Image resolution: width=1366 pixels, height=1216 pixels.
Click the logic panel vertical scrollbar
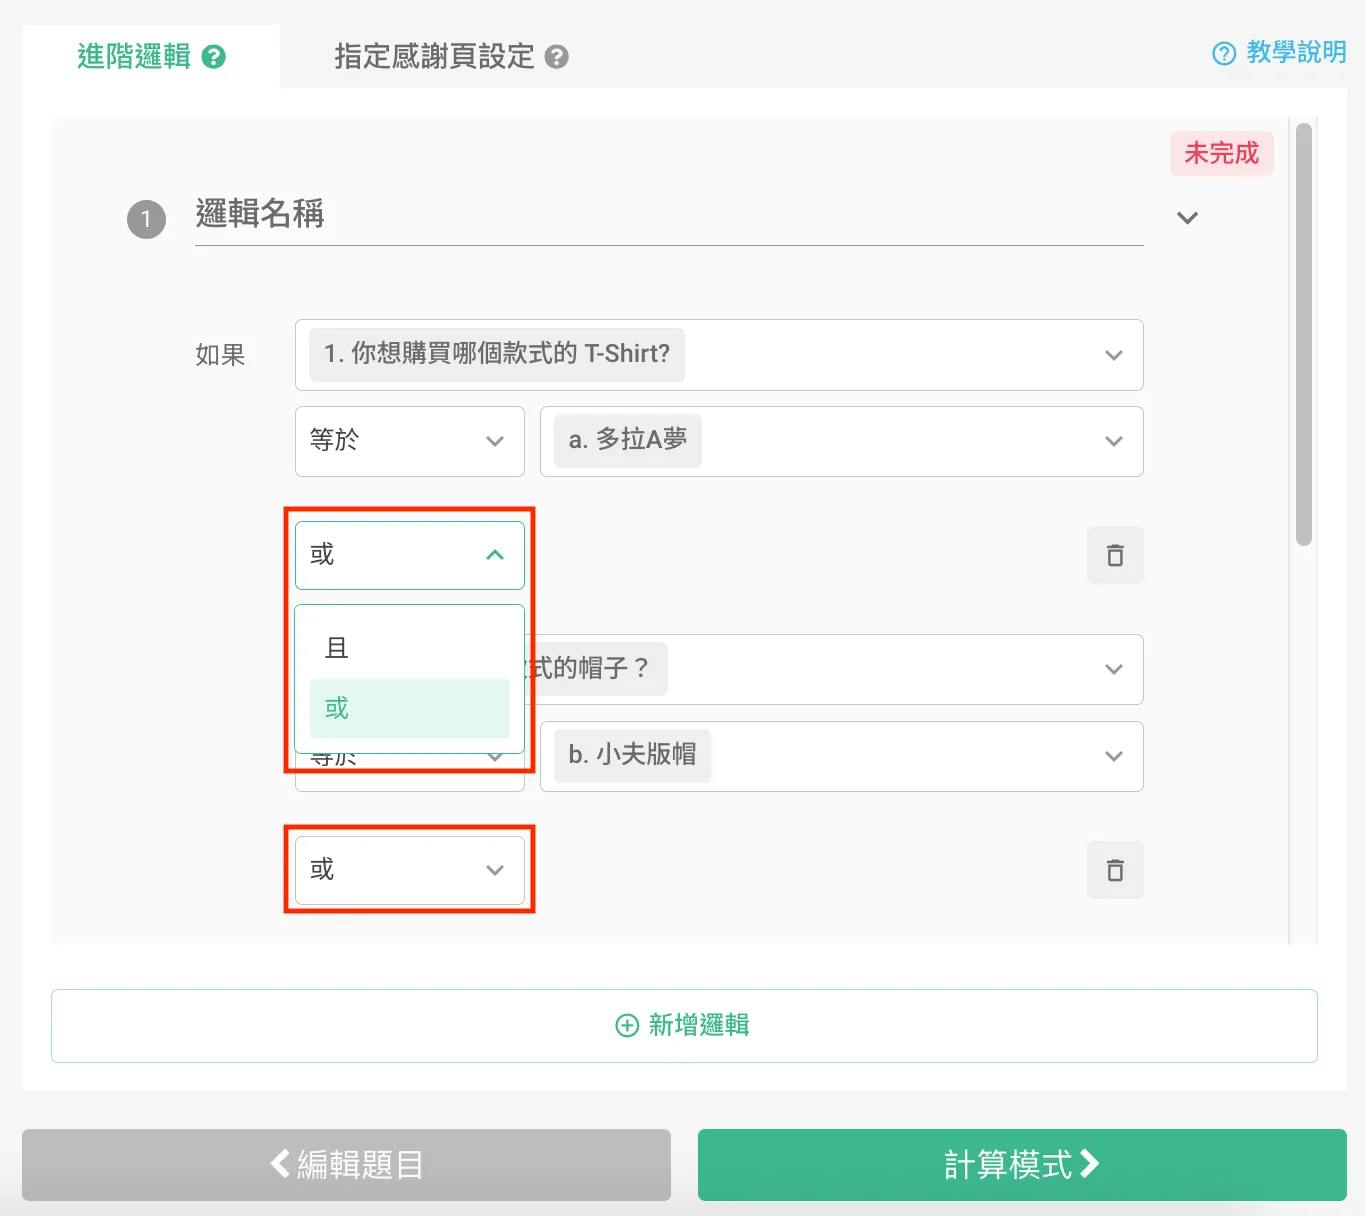(x=1303, y=334)
